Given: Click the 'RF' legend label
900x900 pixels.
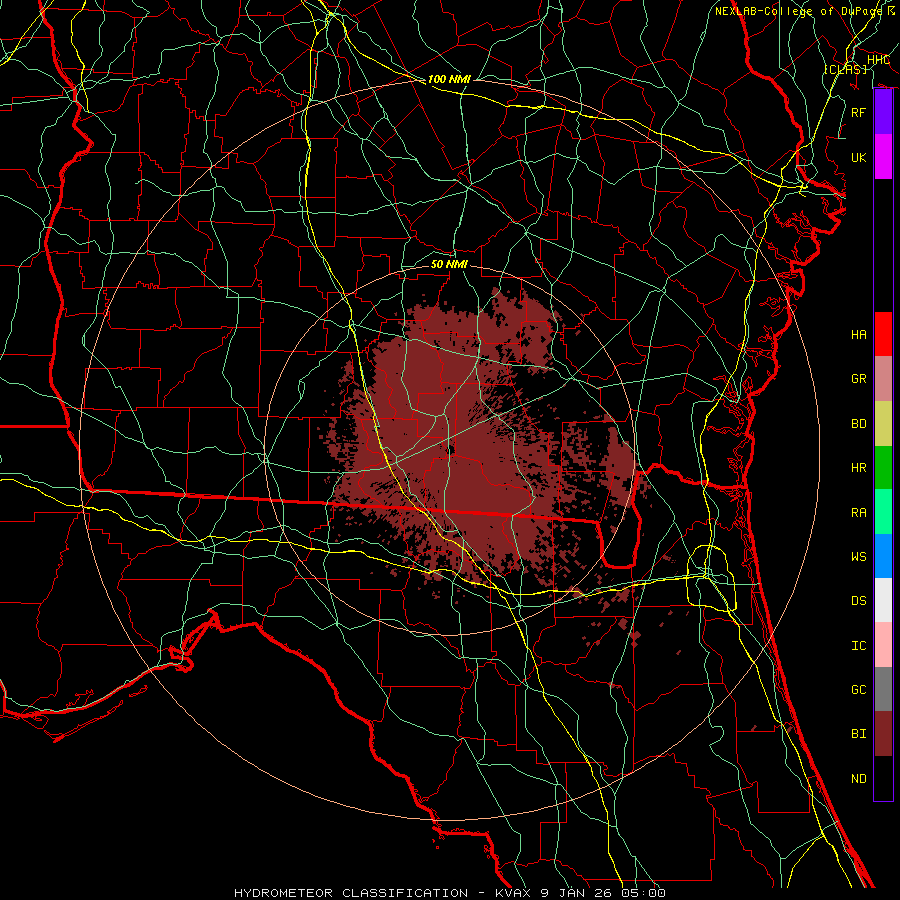Looking at the screenshot, I should (x=859, y=112).
